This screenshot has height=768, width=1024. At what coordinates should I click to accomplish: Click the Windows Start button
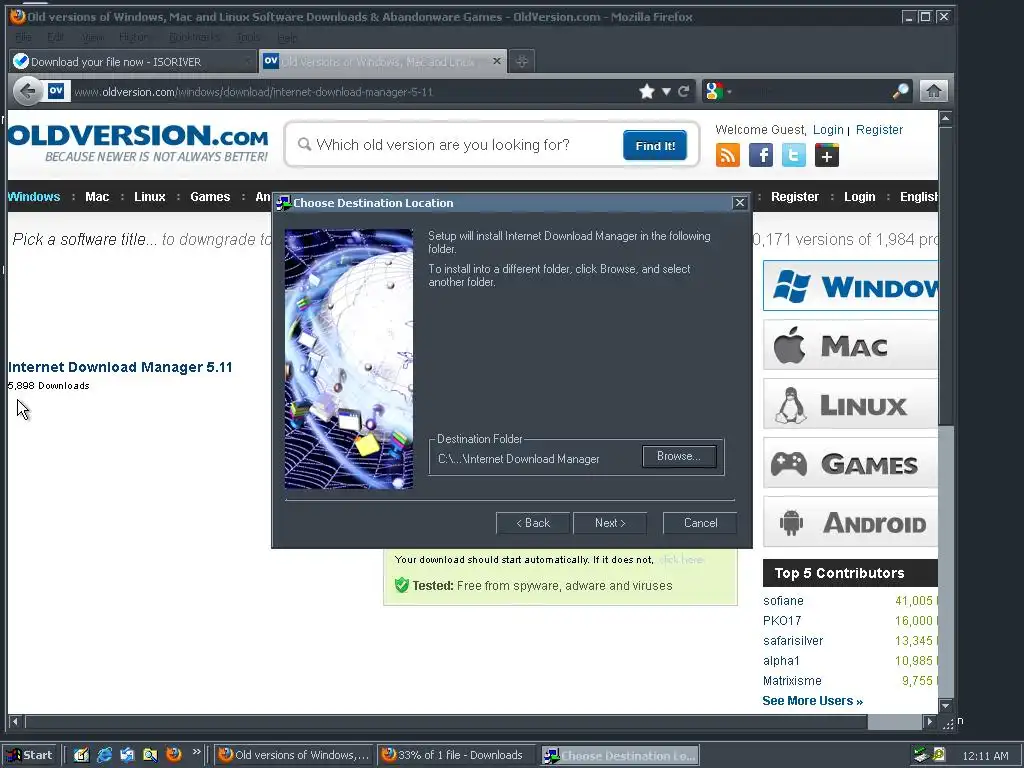pos(31,755)
